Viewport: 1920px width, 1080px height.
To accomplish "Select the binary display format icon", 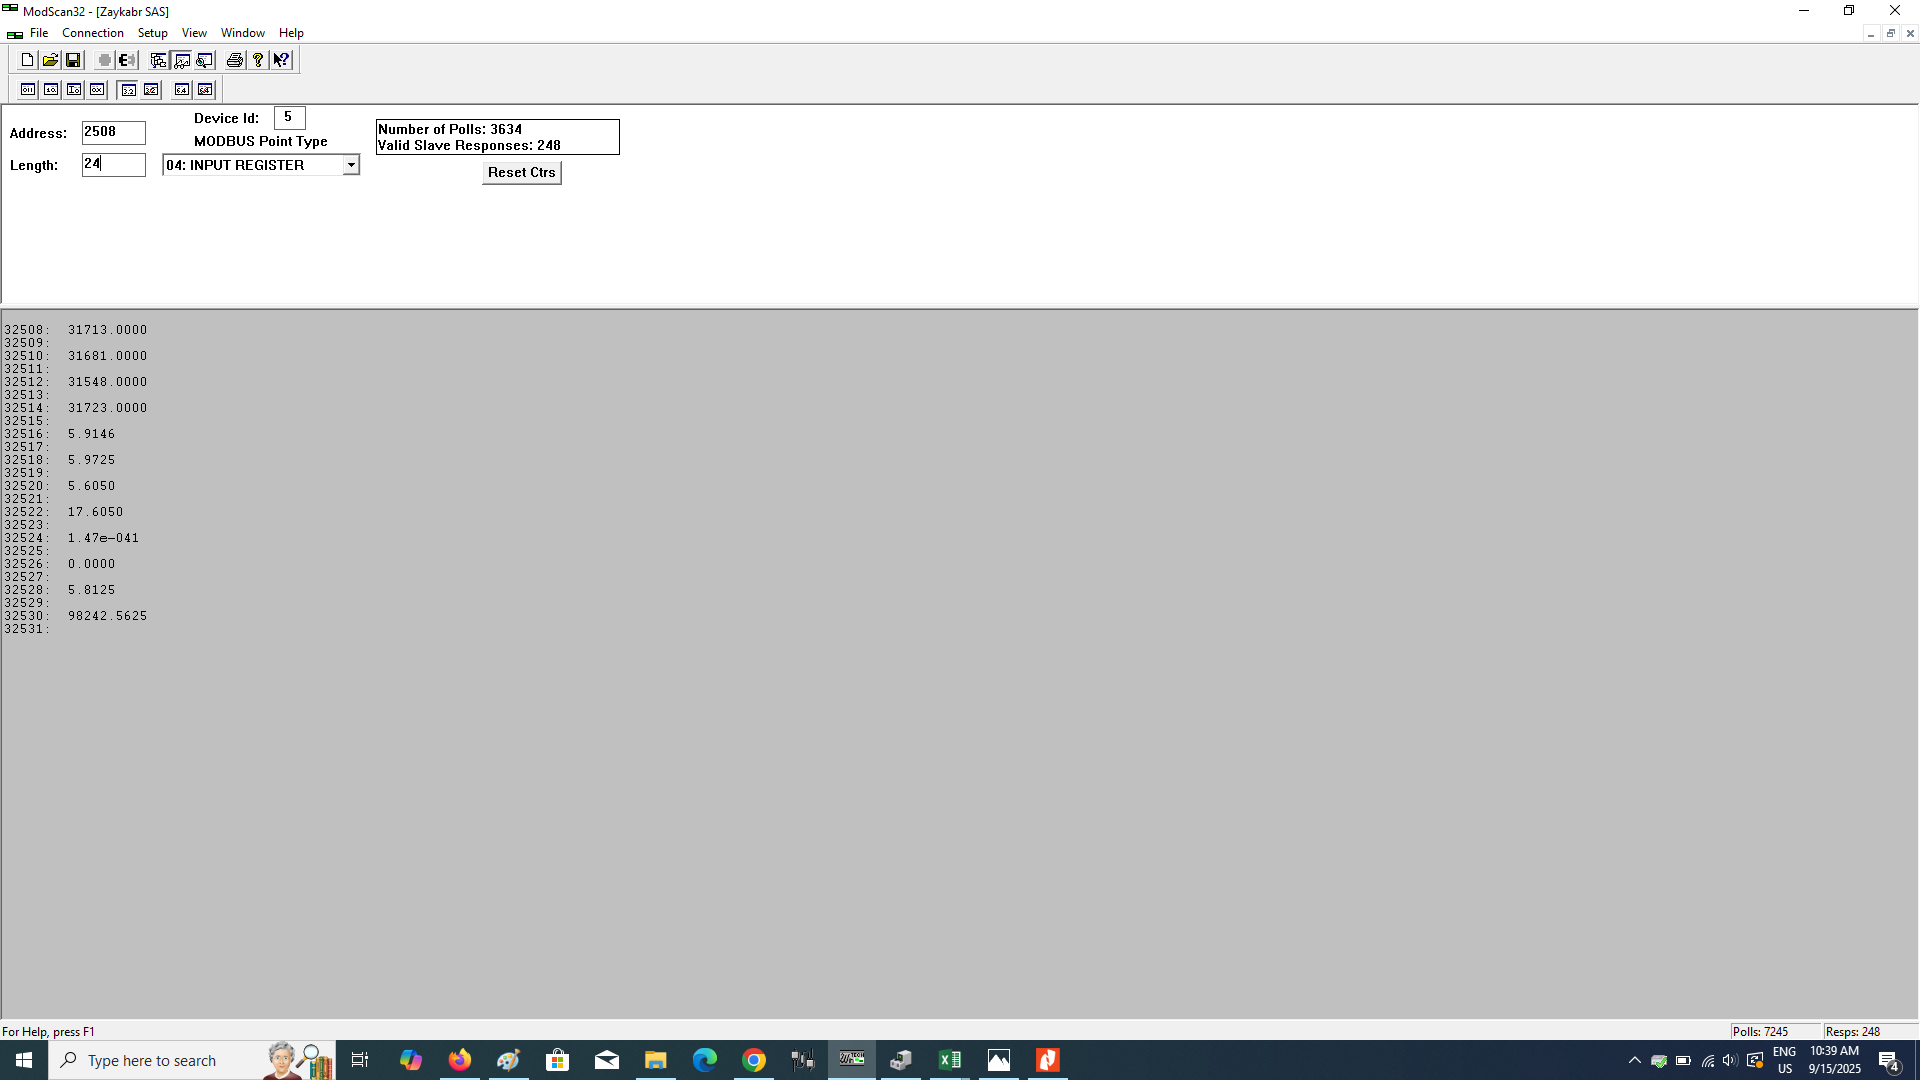I will click(28, 90).
